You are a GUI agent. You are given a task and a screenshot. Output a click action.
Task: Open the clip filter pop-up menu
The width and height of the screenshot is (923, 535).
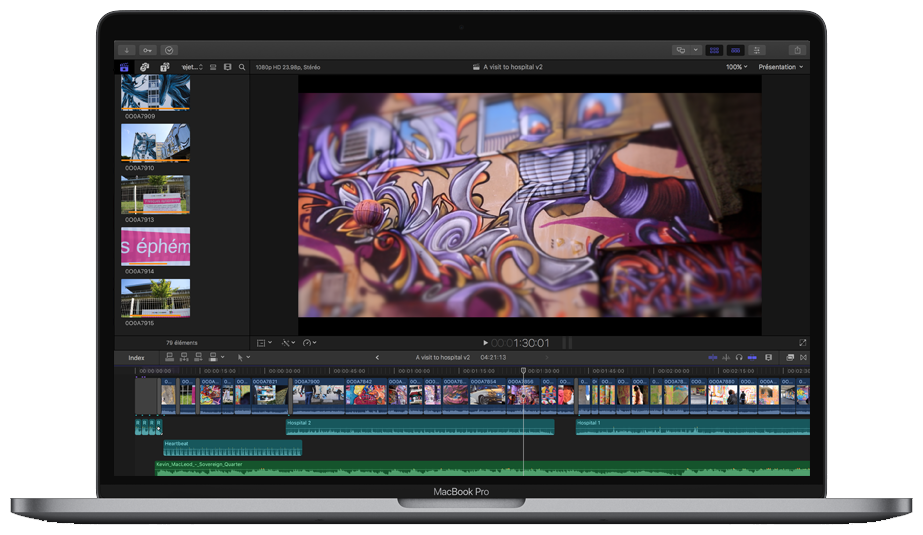192,67
